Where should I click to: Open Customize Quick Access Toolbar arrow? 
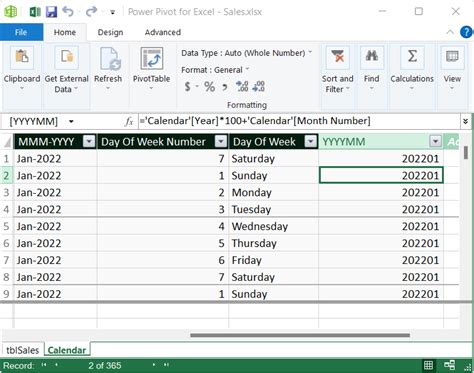[113, 13]
